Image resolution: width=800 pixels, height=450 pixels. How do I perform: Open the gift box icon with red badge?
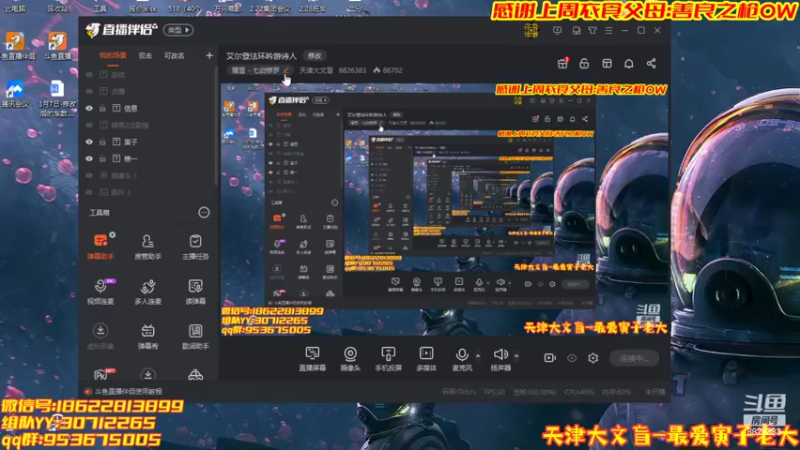click(563, 63)
